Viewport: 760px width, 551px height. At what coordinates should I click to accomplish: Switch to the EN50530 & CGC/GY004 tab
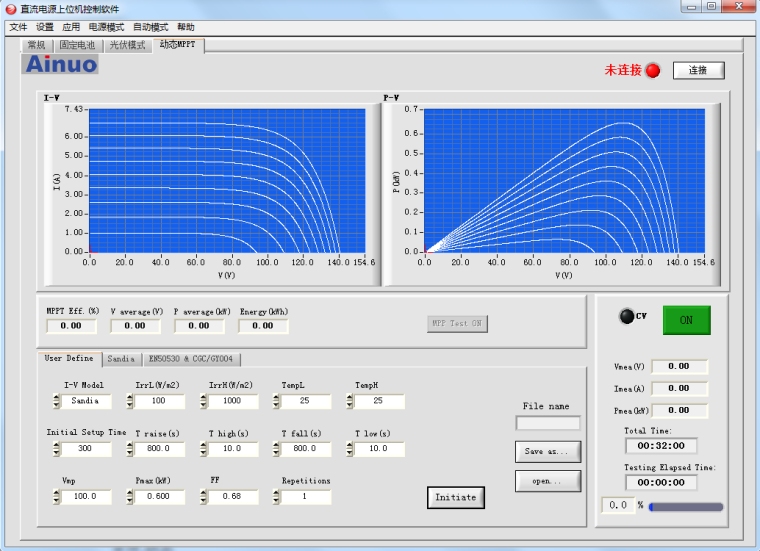pos(191,359)
